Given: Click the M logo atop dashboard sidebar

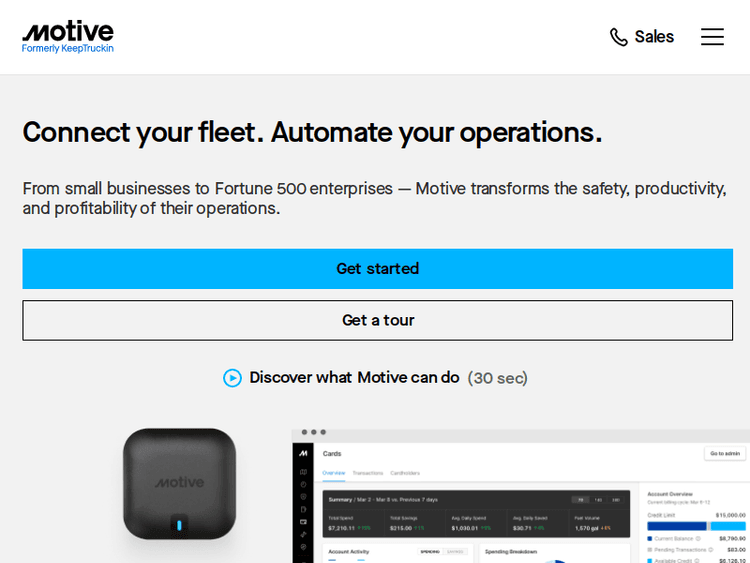Looking at the screenshot, I should pos(303,453).
